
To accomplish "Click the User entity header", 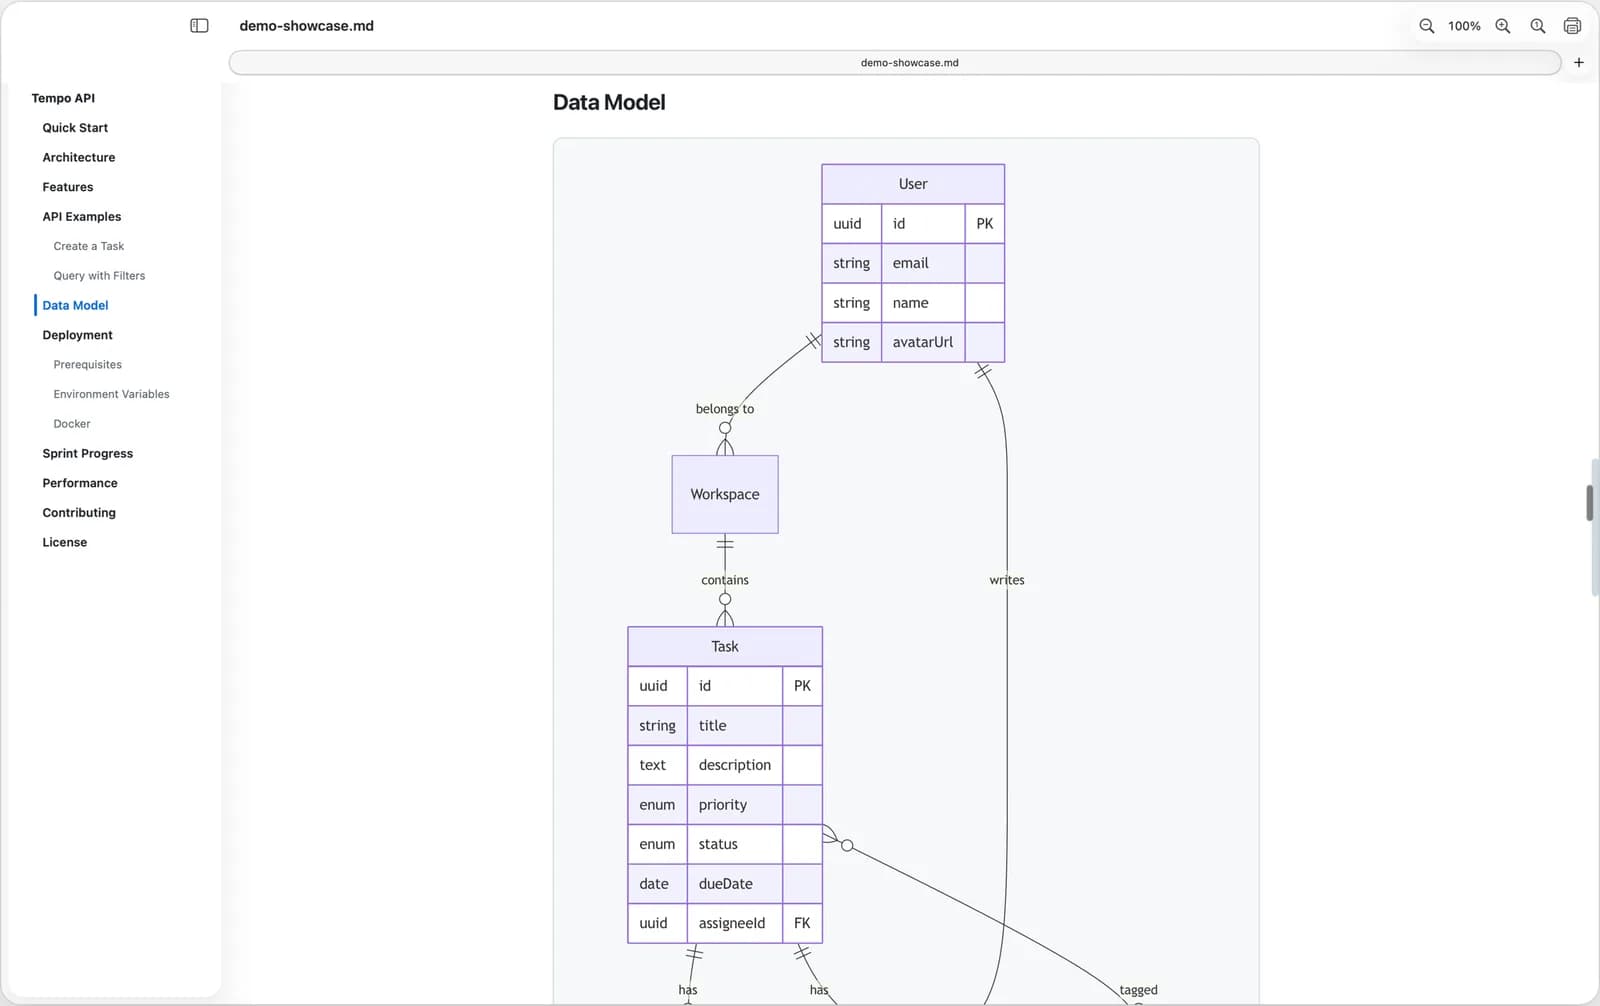I will click(x=913, y=184).
